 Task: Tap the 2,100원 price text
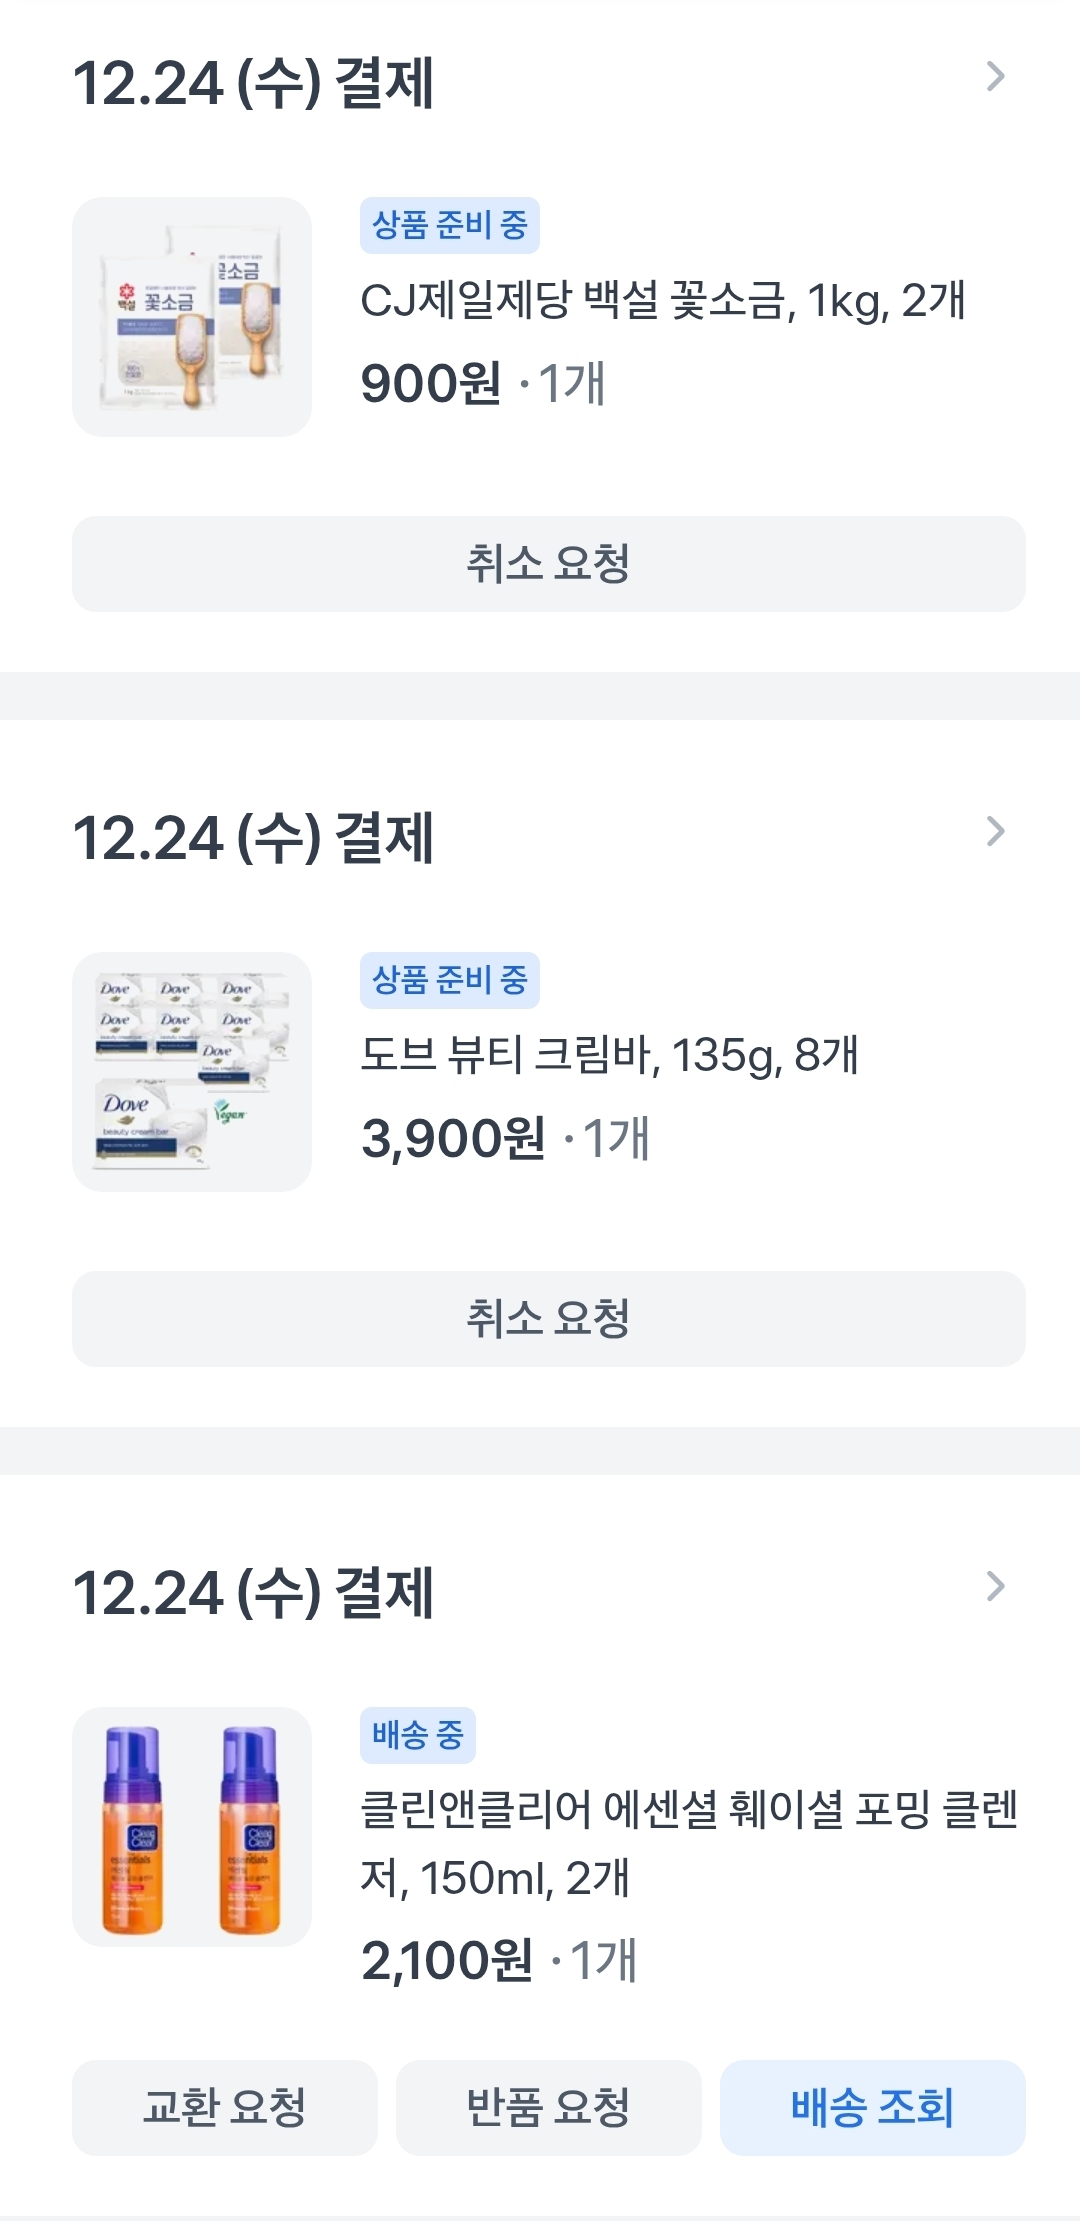(x=447, y=1961)
